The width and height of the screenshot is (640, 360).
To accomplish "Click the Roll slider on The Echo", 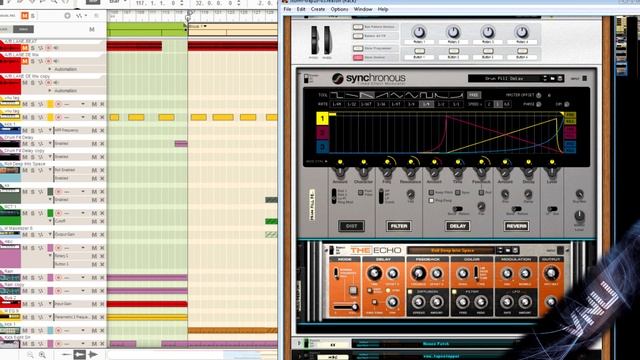I will point(346,307).
